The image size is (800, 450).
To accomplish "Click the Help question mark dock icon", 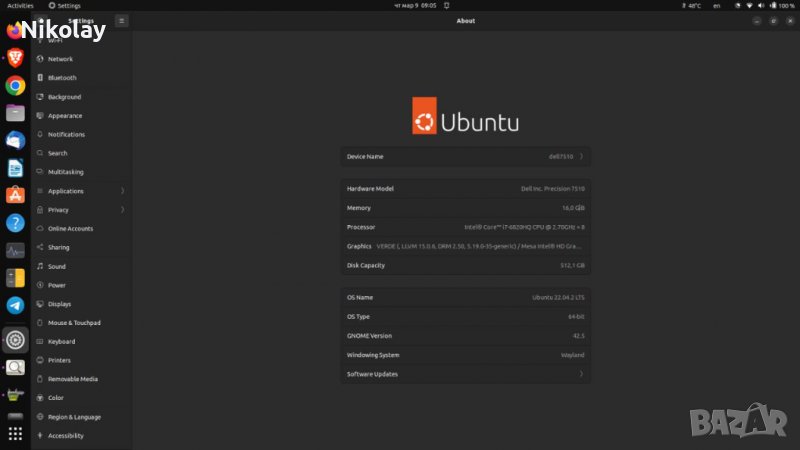I will pos(15,223).
